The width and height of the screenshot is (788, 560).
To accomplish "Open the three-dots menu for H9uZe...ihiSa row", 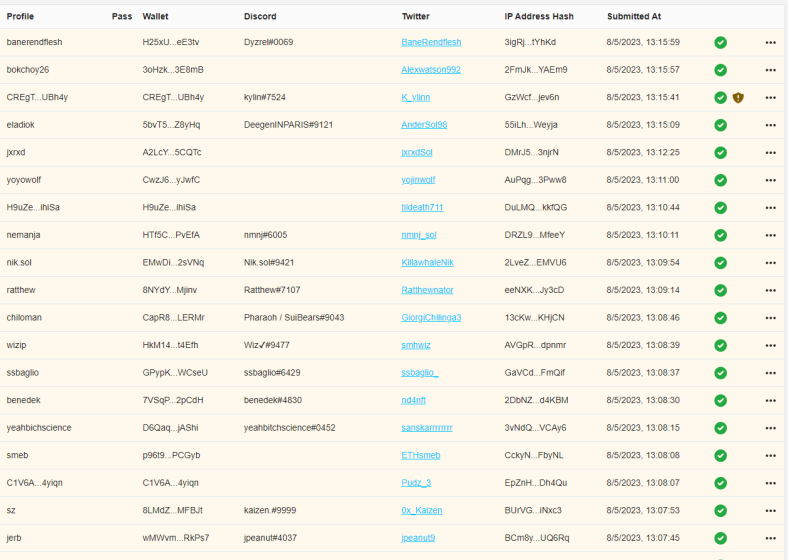I will coord(770,208).
